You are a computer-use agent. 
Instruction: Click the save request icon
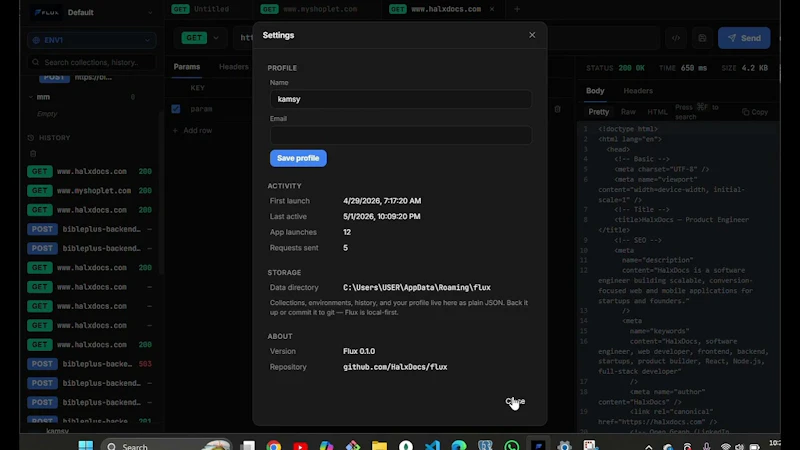(703, 38)
